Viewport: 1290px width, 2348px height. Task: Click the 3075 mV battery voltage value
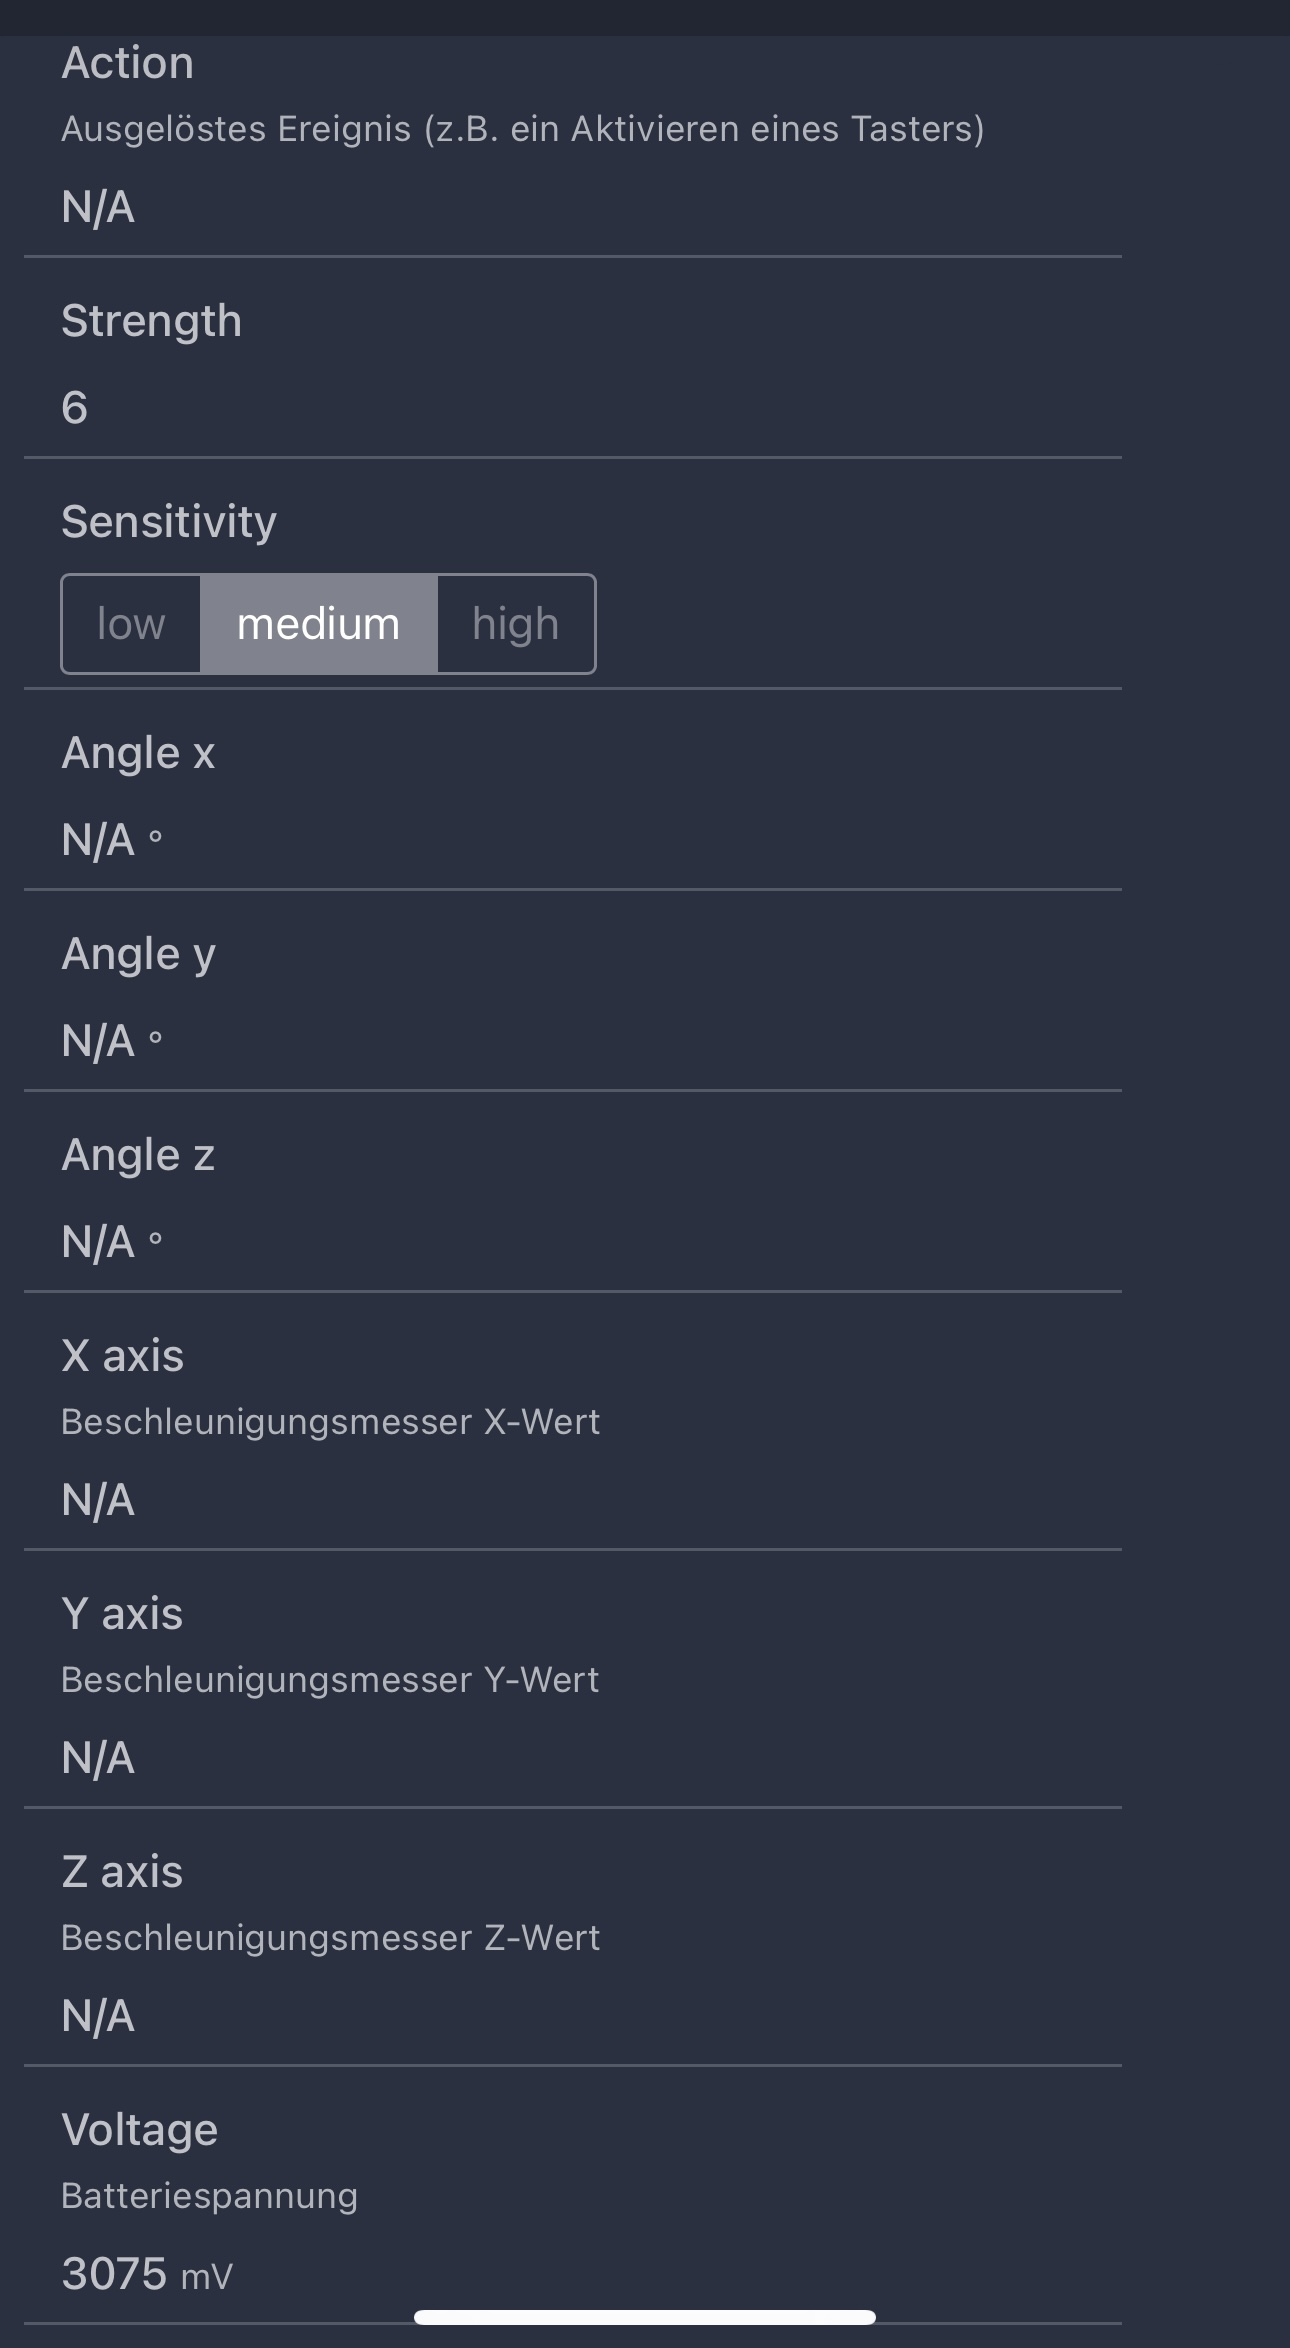[x=146, y=2274]
